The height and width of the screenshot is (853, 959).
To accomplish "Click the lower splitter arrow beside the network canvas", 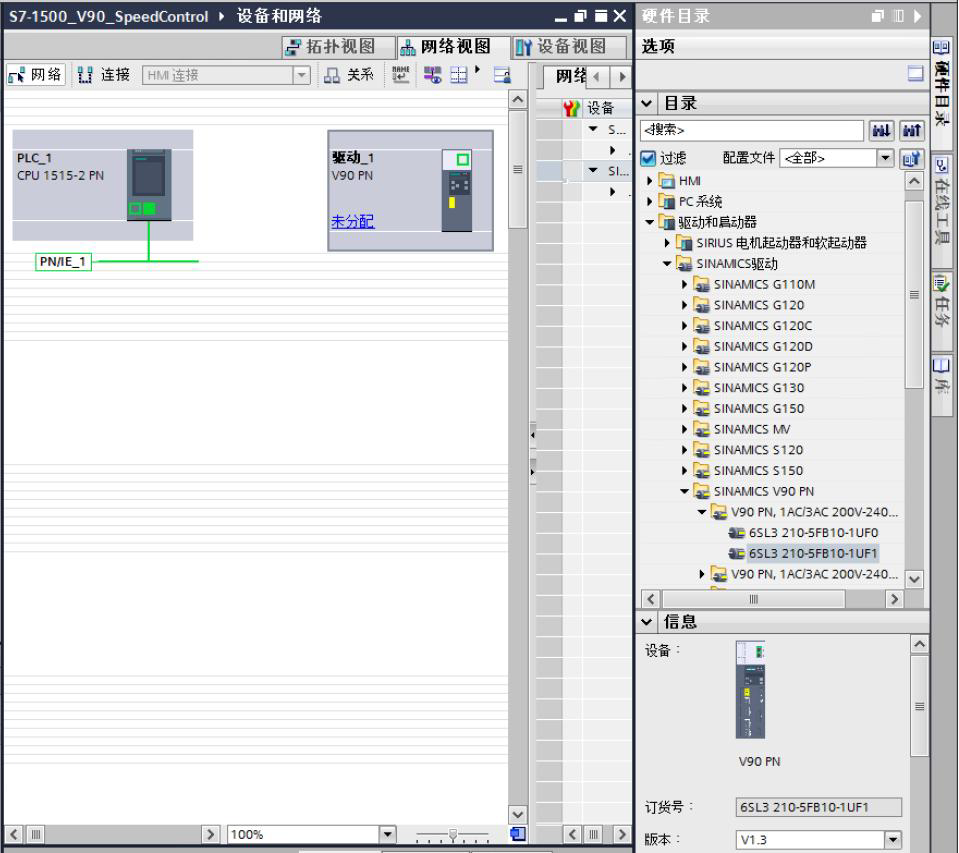I will (x=533, y=472).
